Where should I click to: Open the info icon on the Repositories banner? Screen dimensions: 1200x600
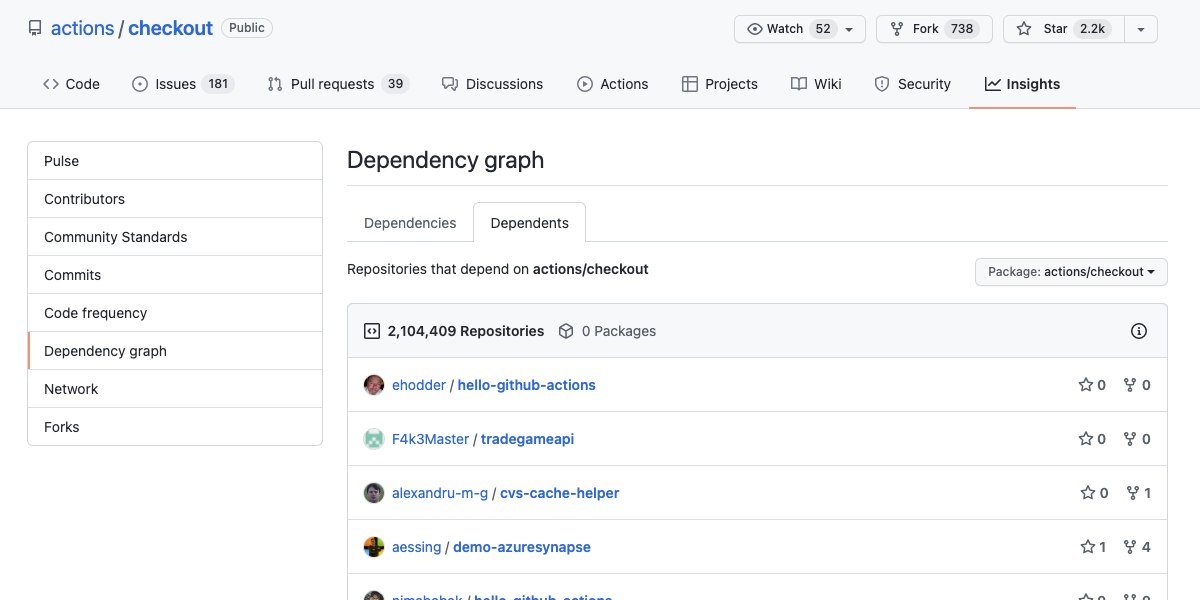click(x=1139, y=331)
